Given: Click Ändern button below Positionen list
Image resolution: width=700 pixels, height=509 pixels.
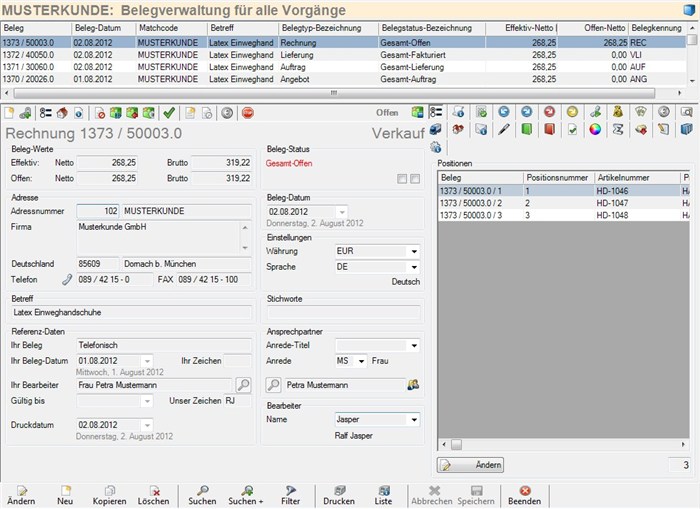Looking at the screenshot, I should (x=470, y=465).
